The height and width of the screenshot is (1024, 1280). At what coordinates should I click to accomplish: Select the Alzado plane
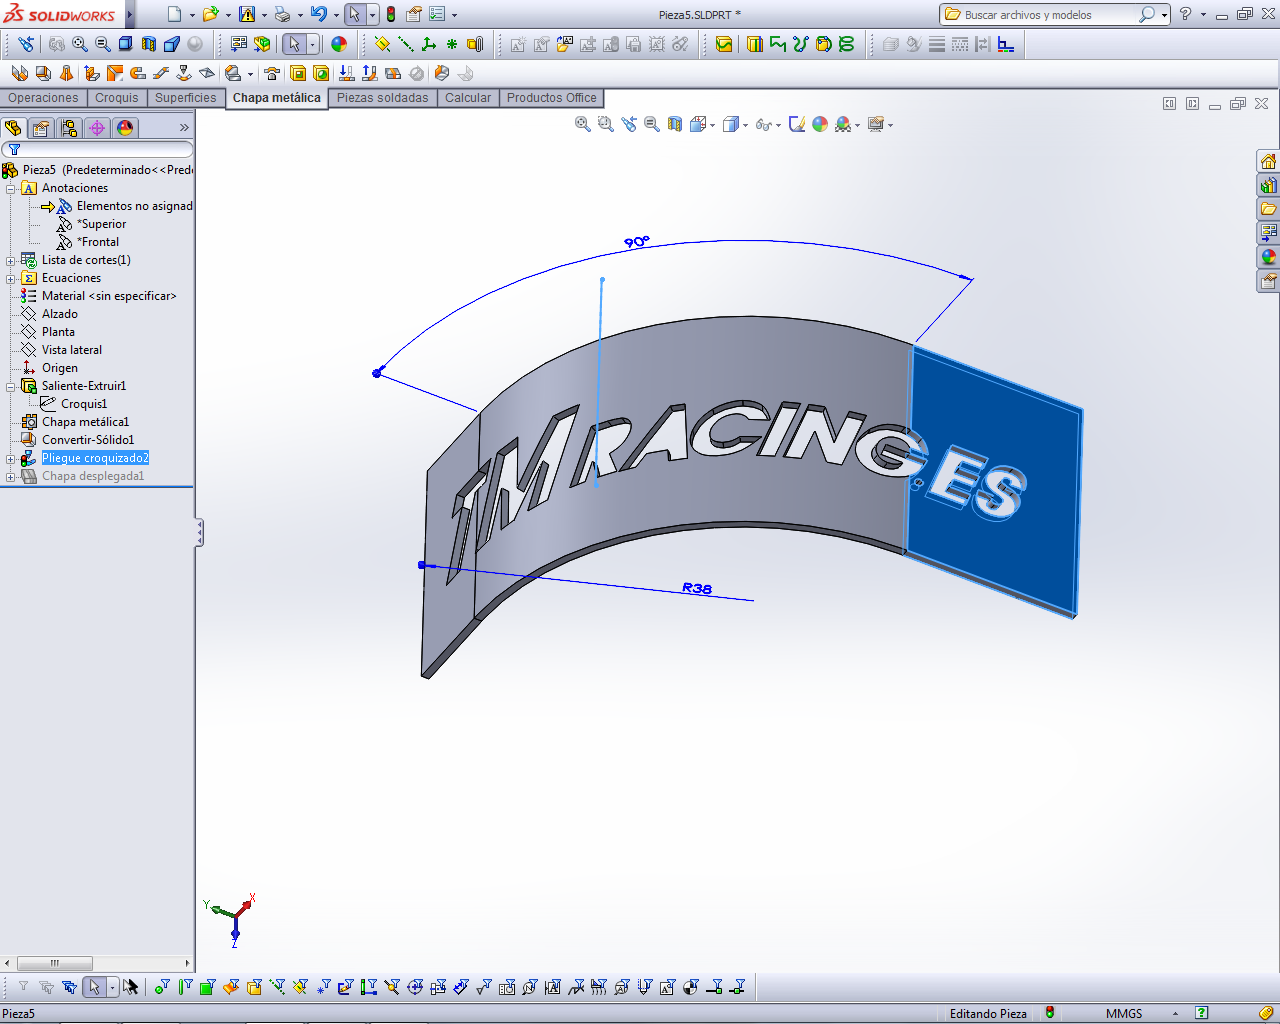coord(59,314)
